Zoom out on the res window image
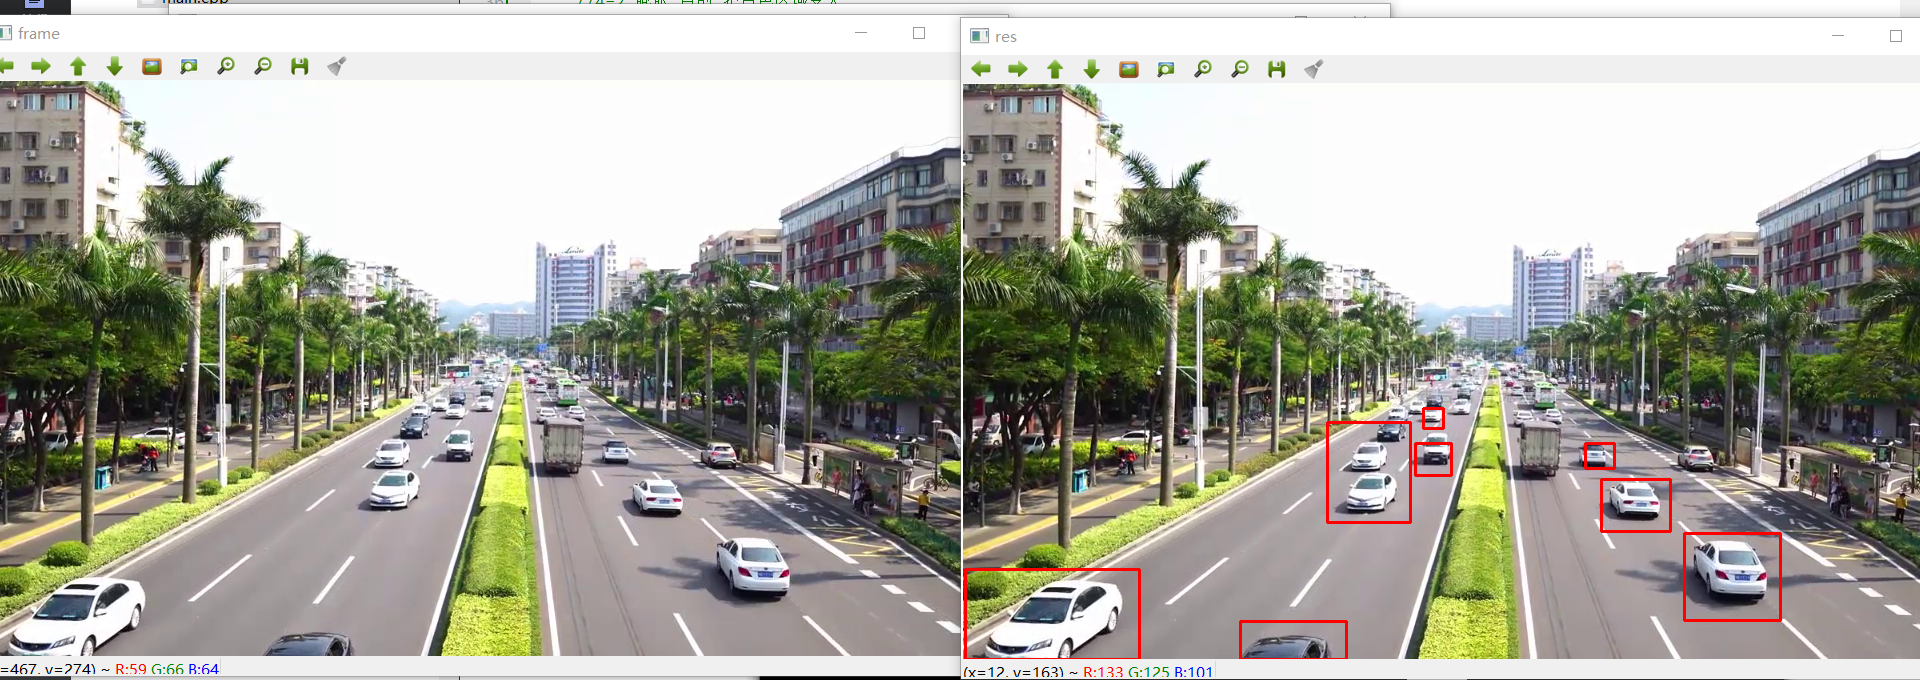The width and height of the screenshot is (1920, 680). click(1240, 69)
